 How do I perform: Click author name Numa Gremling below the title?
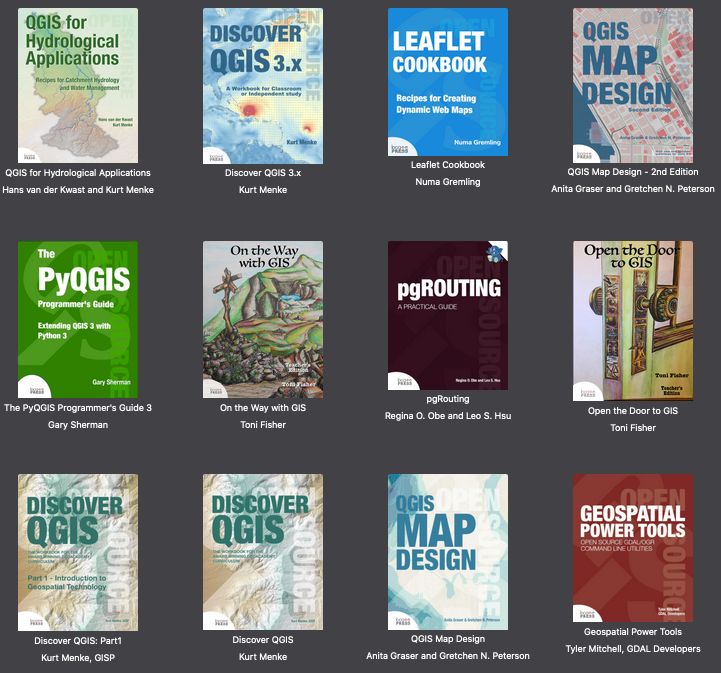(448, 182)
